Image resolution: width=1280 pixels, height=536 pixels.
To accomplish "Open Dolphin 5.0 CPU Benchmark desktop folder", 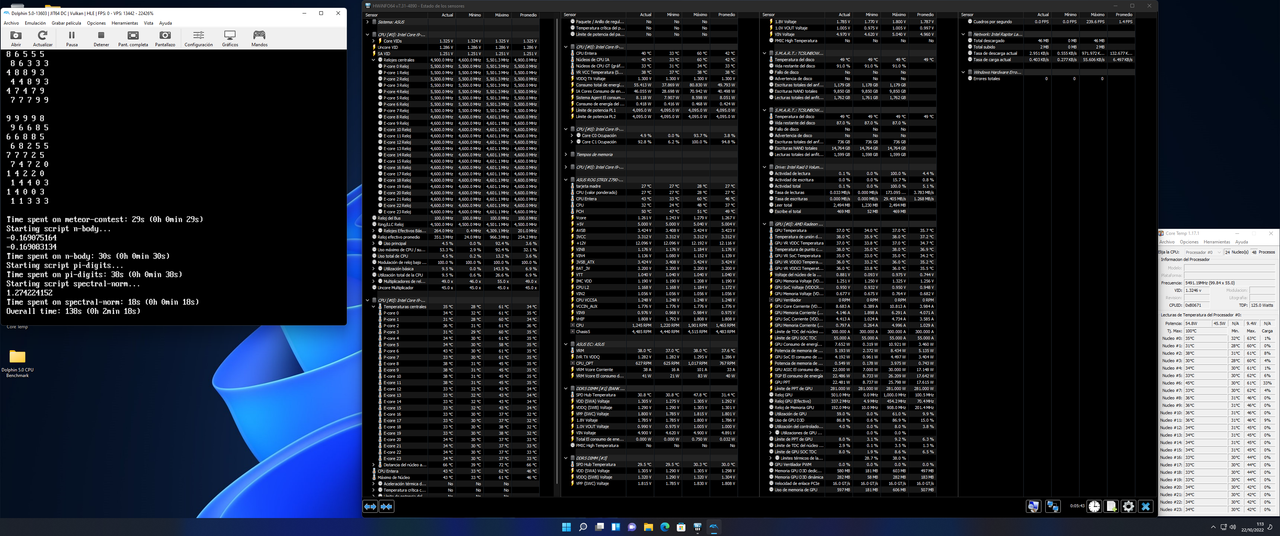I will pos(17,364).
